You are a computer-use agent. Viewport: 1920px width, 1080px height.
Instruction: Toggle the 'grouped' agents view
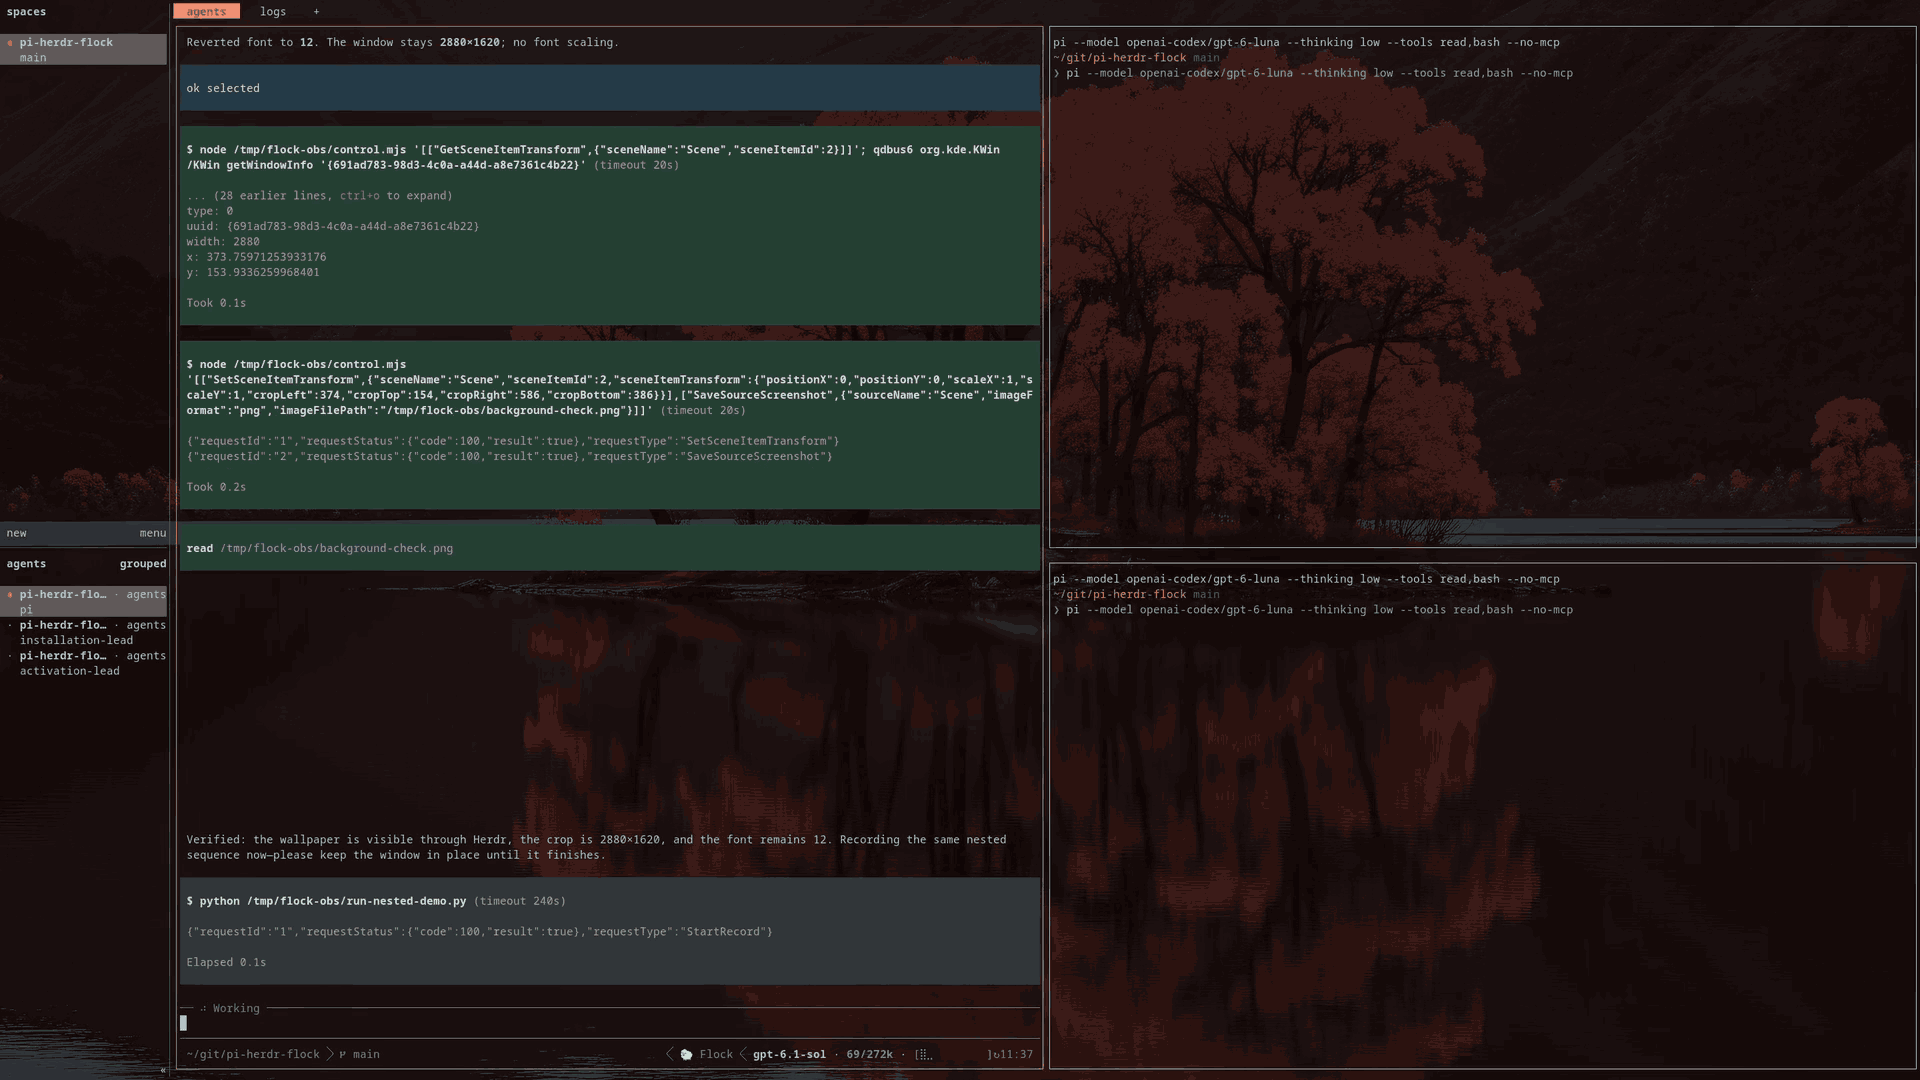[143, 564]
